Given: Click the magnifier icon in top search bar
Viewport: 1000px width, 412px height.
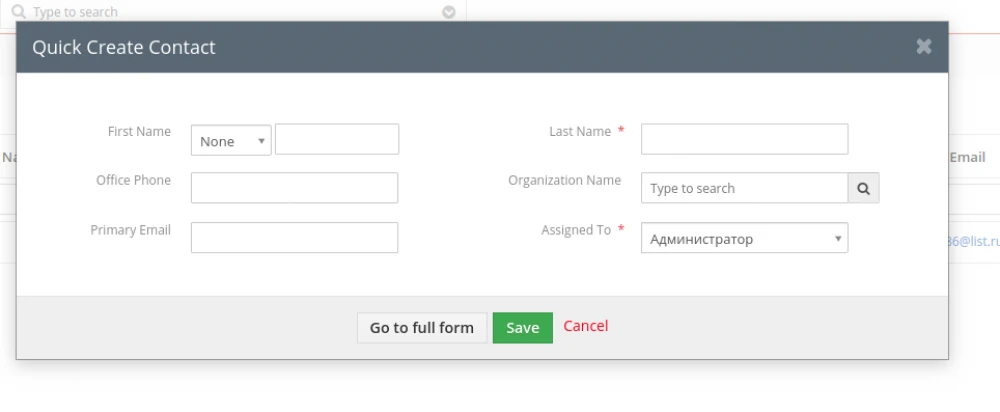Looking at the screenshot, I should click(18, 12).
